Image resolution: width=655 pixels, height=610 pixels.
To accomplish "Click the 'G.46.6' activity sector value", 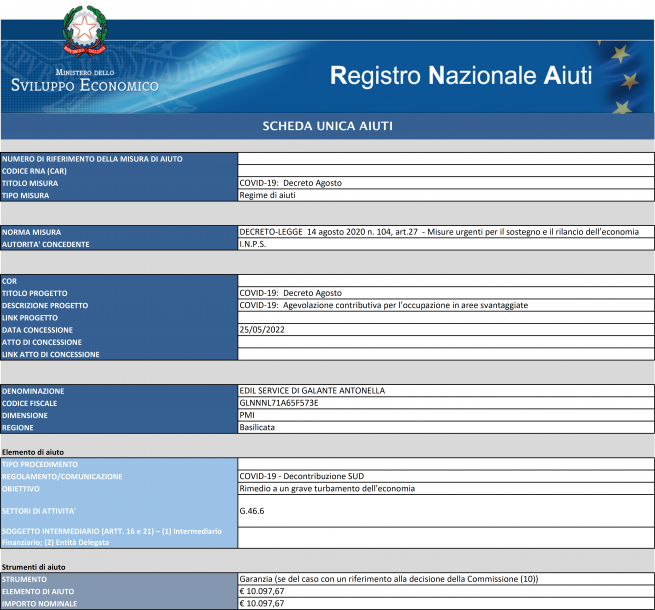I will click(252, 511).
